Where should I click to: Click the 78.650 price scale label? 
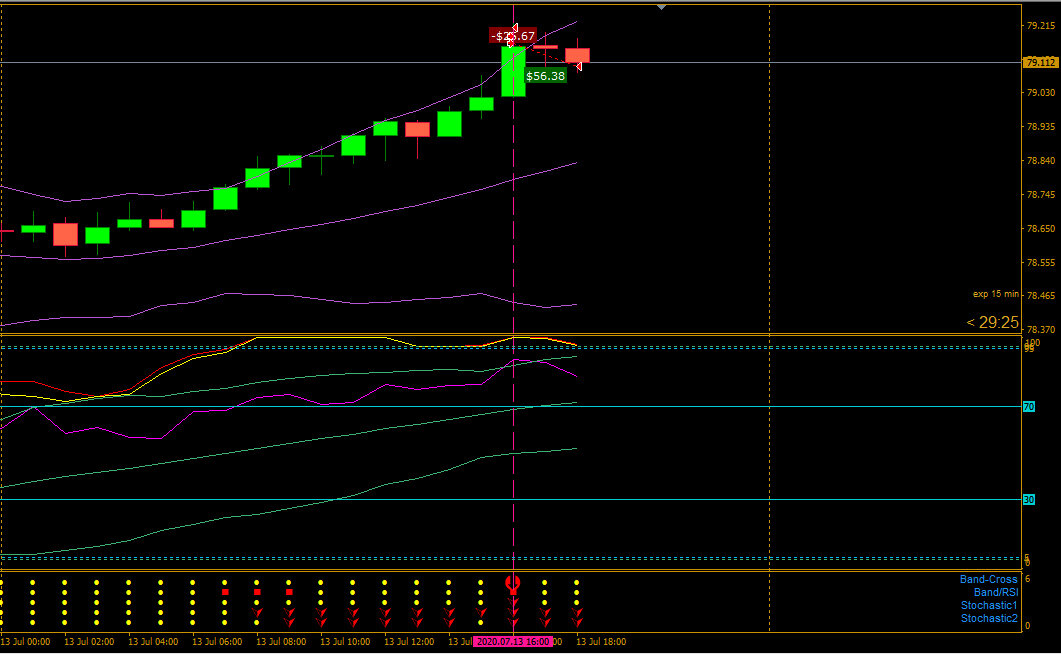click(1041, 229)
